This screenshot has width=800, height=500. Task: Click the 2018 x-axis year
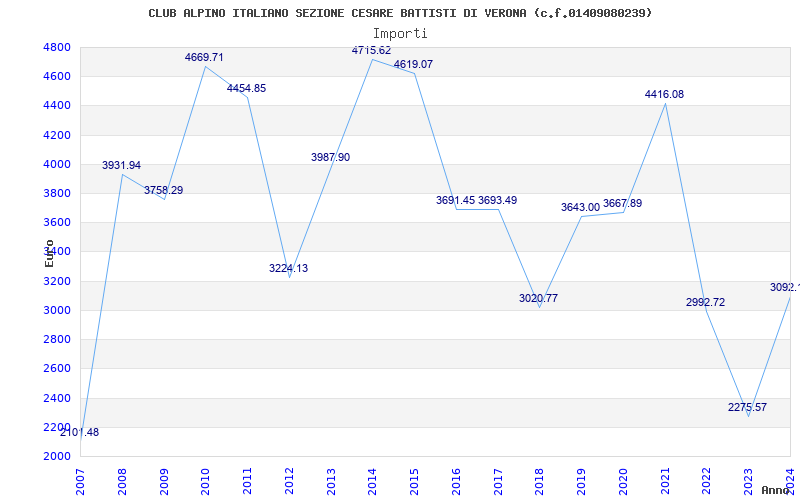pos(540,482)
